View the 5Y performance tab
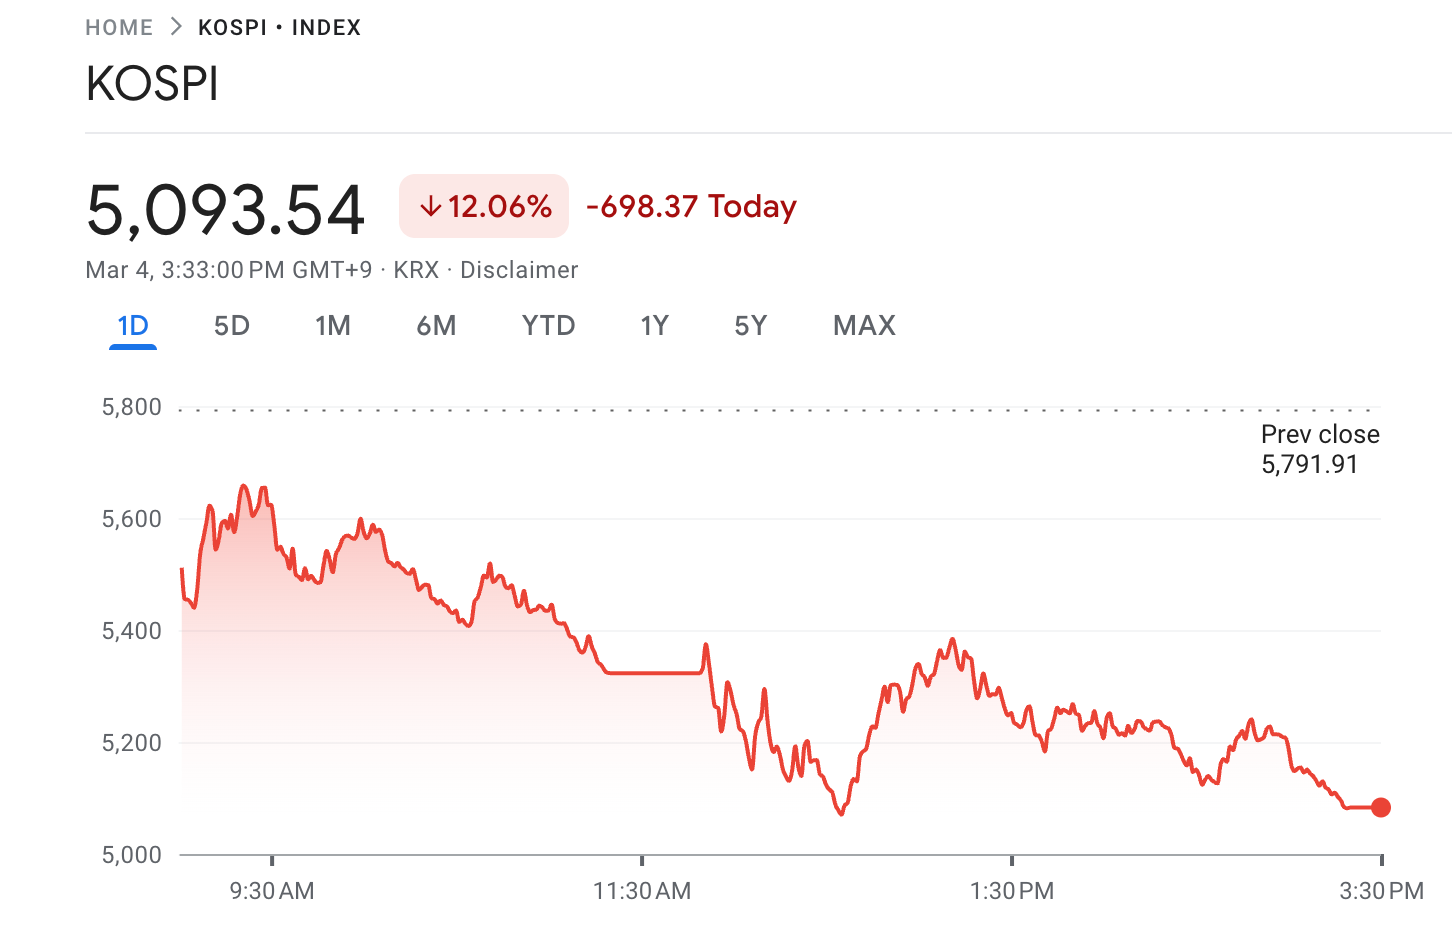Viewport: 1452px width, 928px height. point(750,325)
